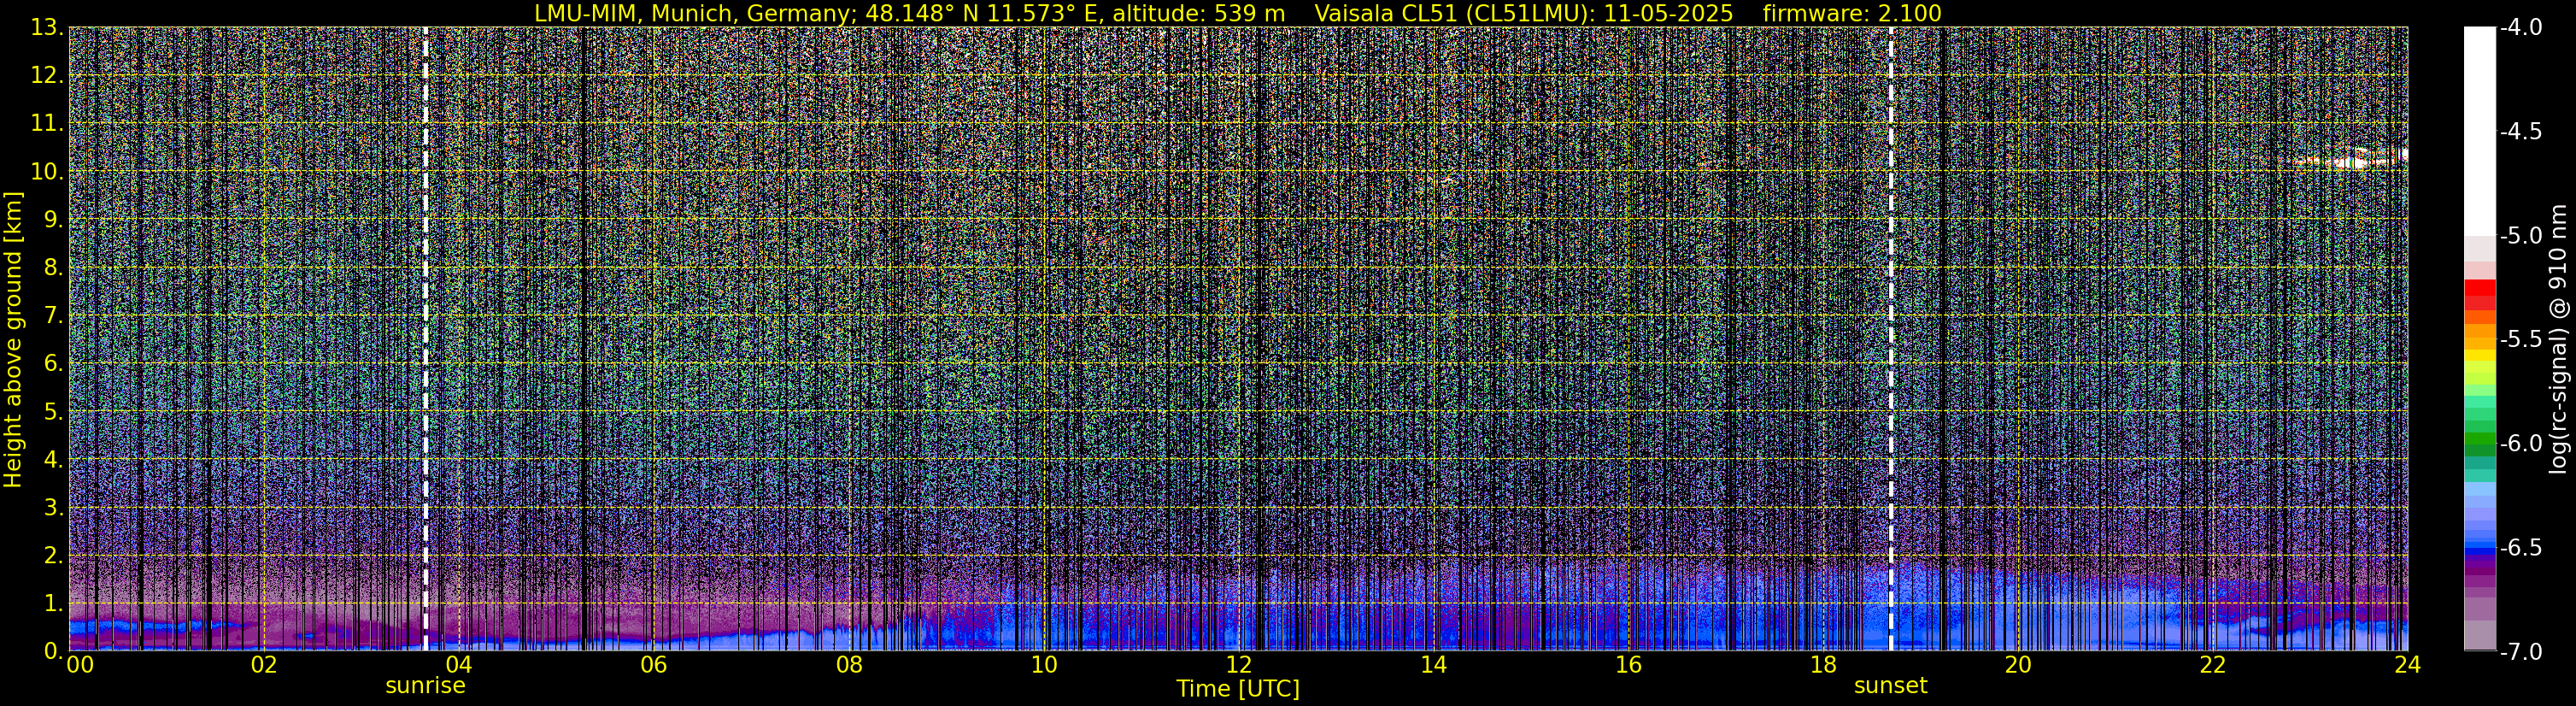Click the 'Height above ground [km]' axis label
The width and height of the screenshot is (2576, 706).
13,340
